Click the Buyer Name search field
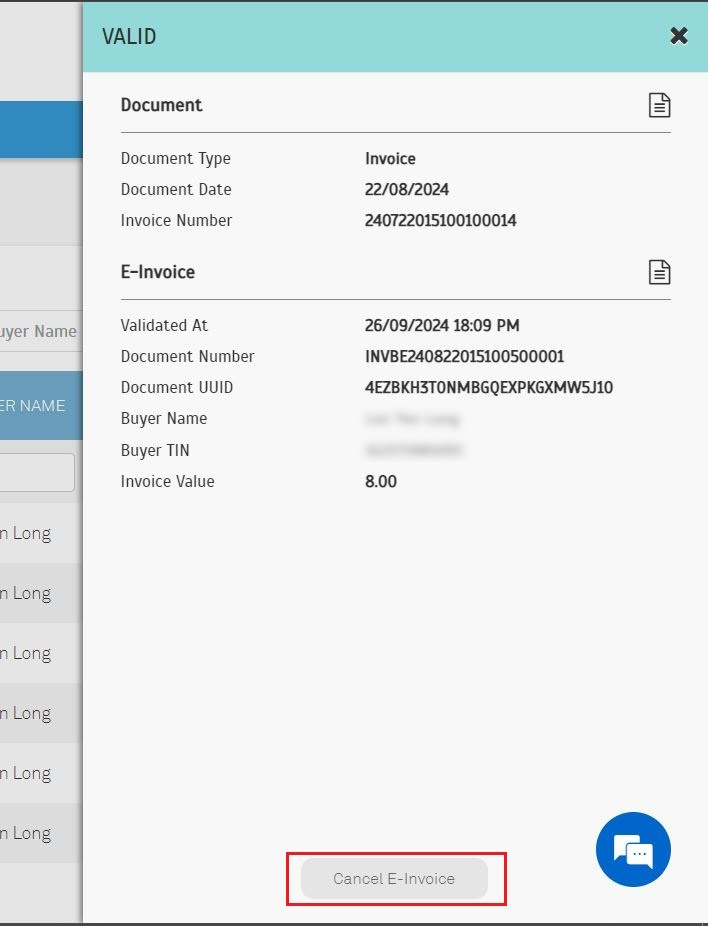Viewport: 708px width, 926px height. click(38, 331)
